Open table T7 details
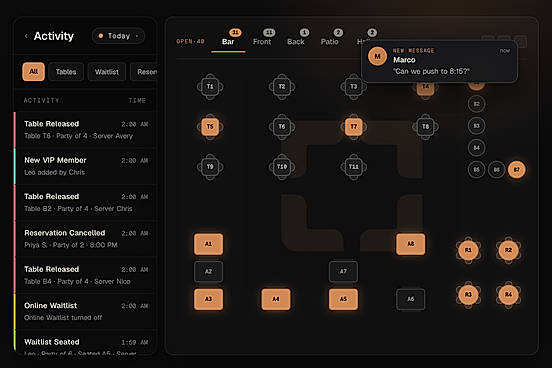 [x=353, y=126]
